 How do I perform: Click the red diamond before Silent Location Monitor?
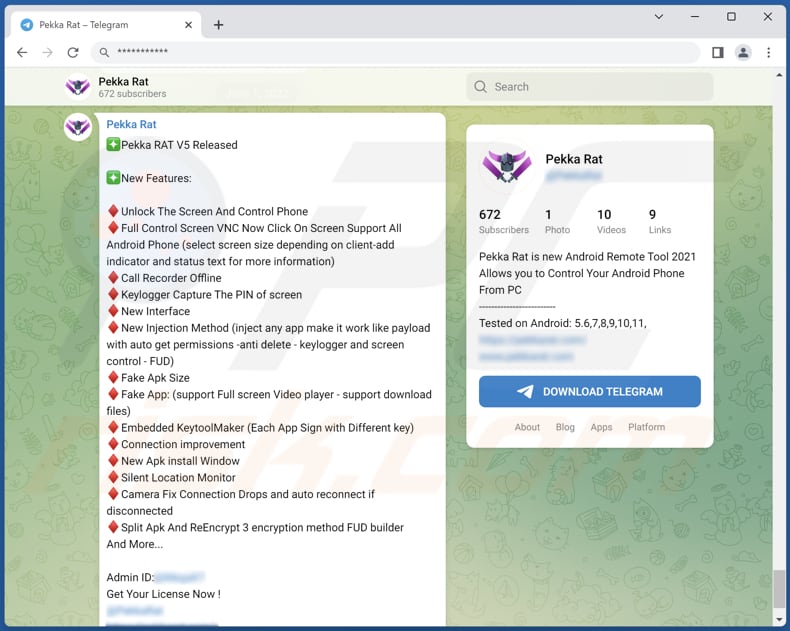click(113, 477)
